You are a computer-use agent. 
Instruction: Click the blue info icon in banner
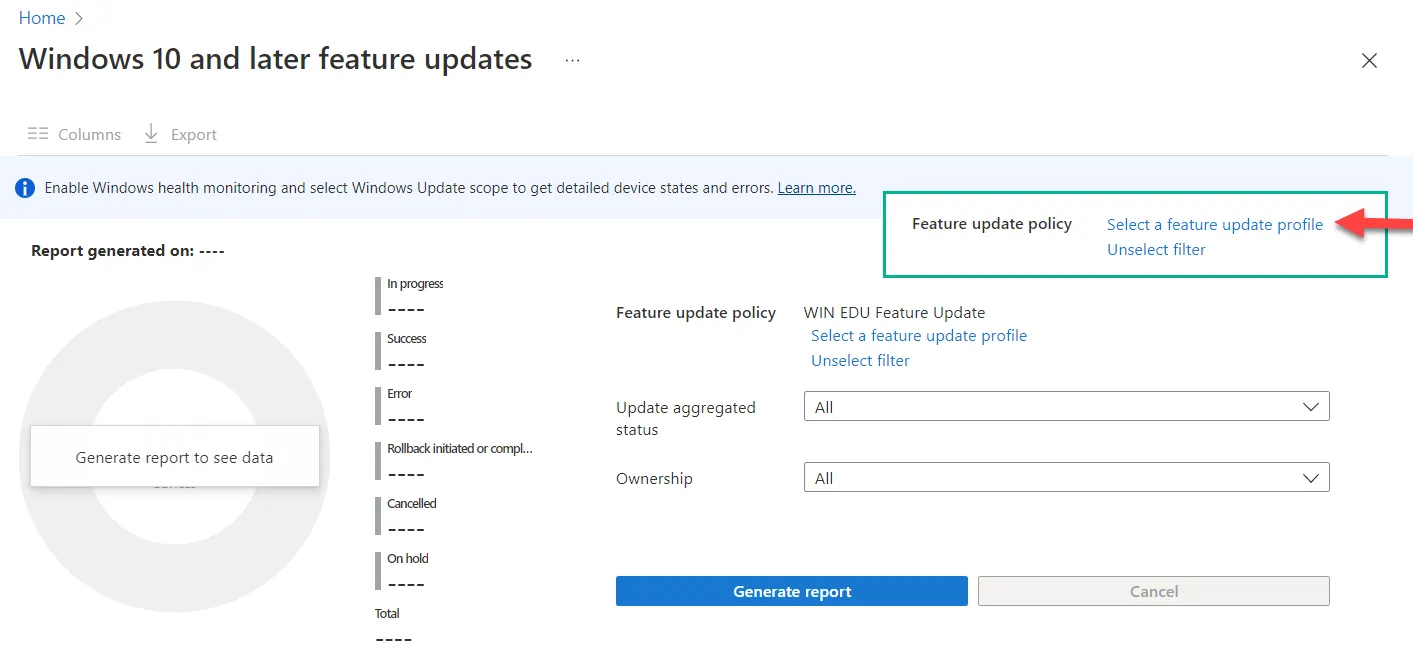tap(26, 187)
